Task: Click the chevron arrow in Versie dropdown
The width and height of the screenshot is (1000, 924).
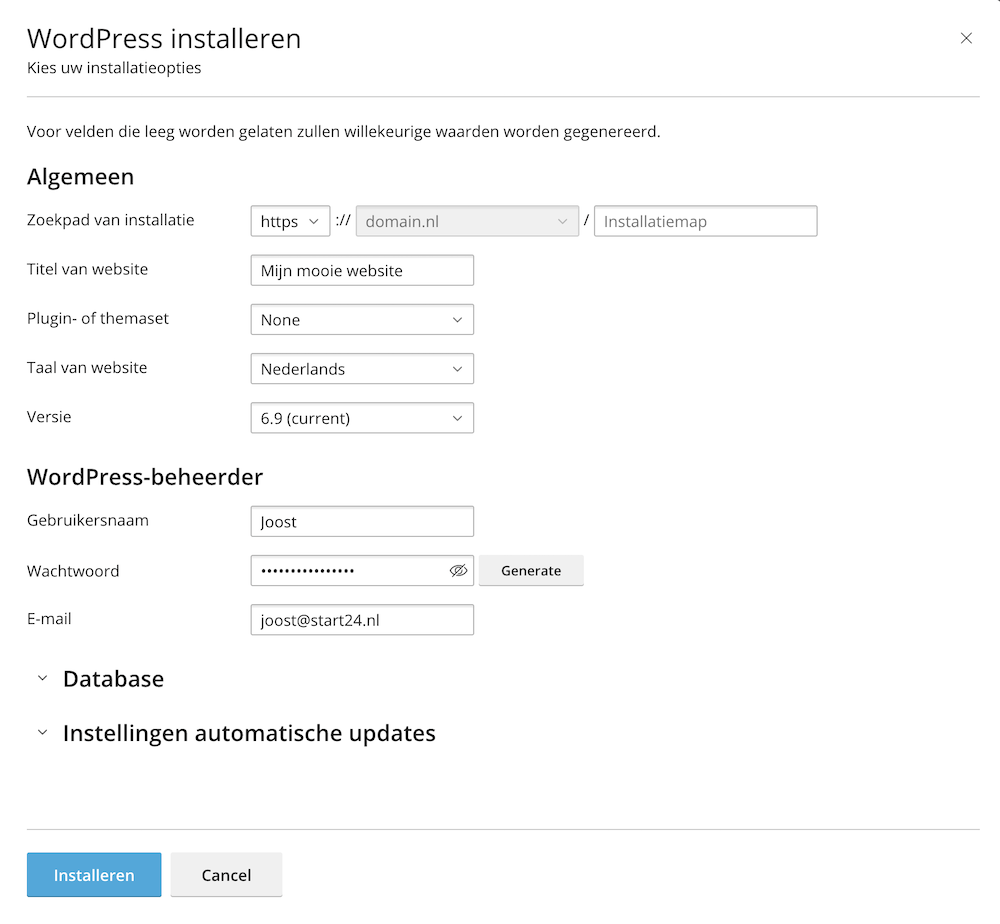Action: [457, 418]
